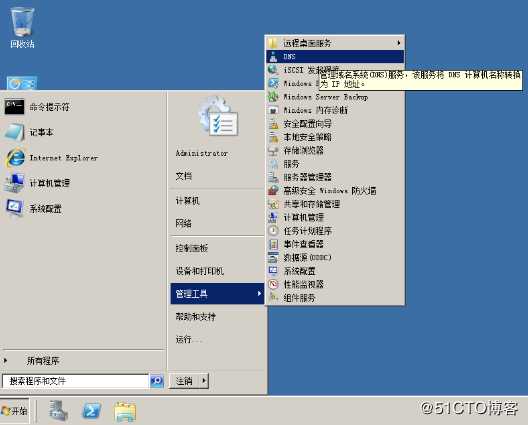
Task: Select DNS in the admin tools menu
Action: tap(335, 57)
